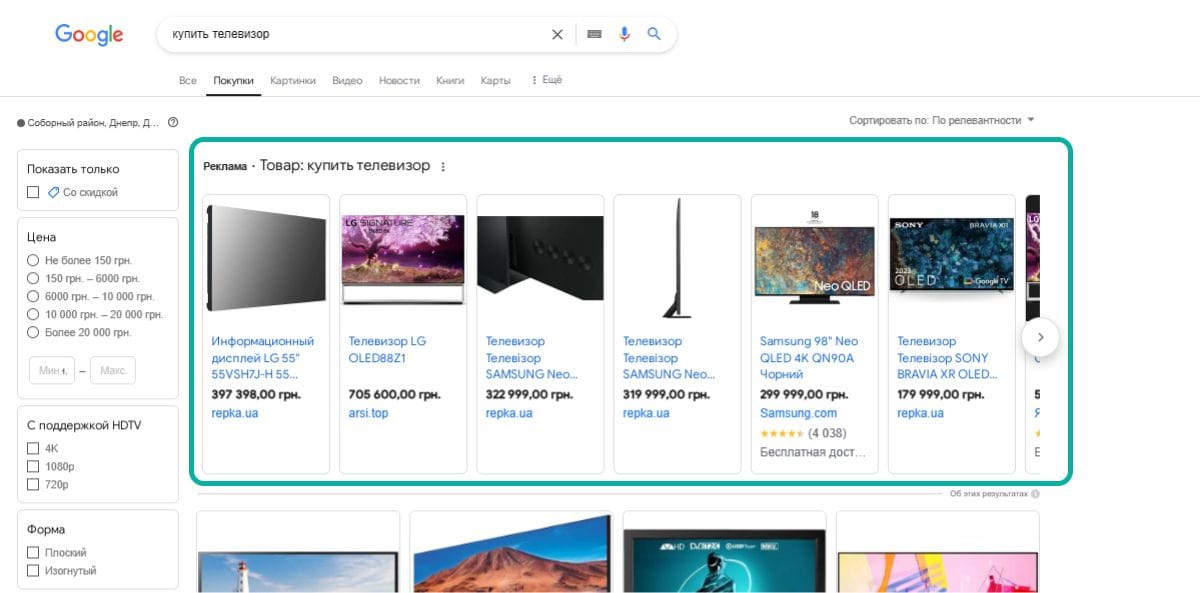Show next products with carousel arrow

(x=1040, y=337)
